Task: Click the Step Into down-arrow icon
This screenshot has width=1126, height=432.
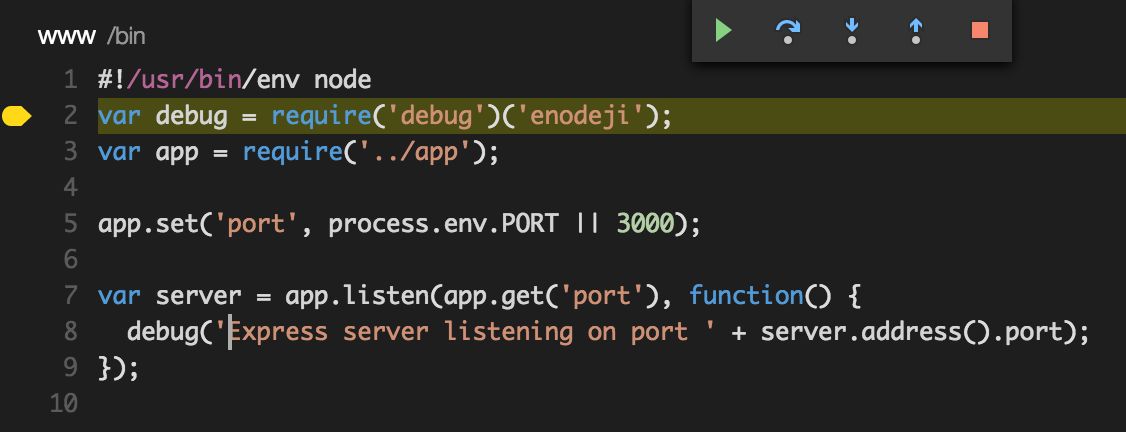Action: [852, 30]
